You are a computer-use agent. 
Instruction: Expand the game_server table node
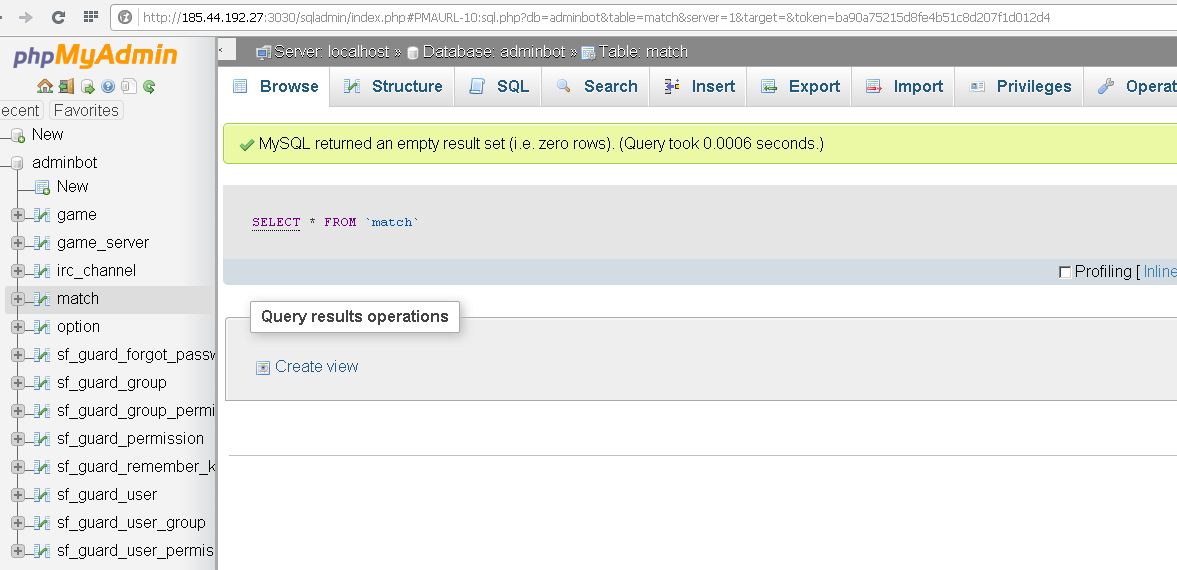click(x=18, y=243)
